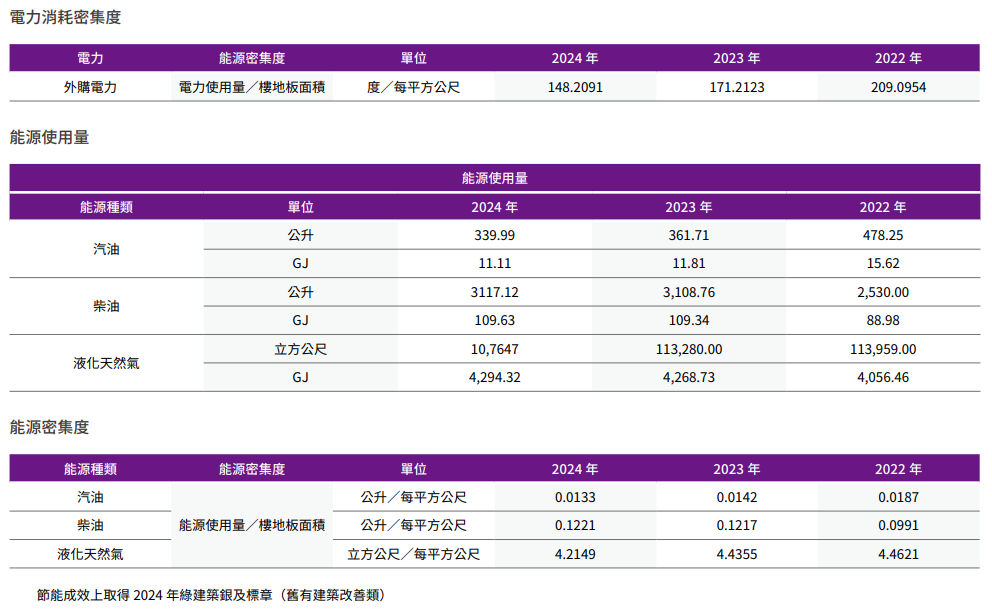Image resolution: width=992 pixels, height=610 pixels.
Task: Select diesel value 3117.12
Action: 495,292
